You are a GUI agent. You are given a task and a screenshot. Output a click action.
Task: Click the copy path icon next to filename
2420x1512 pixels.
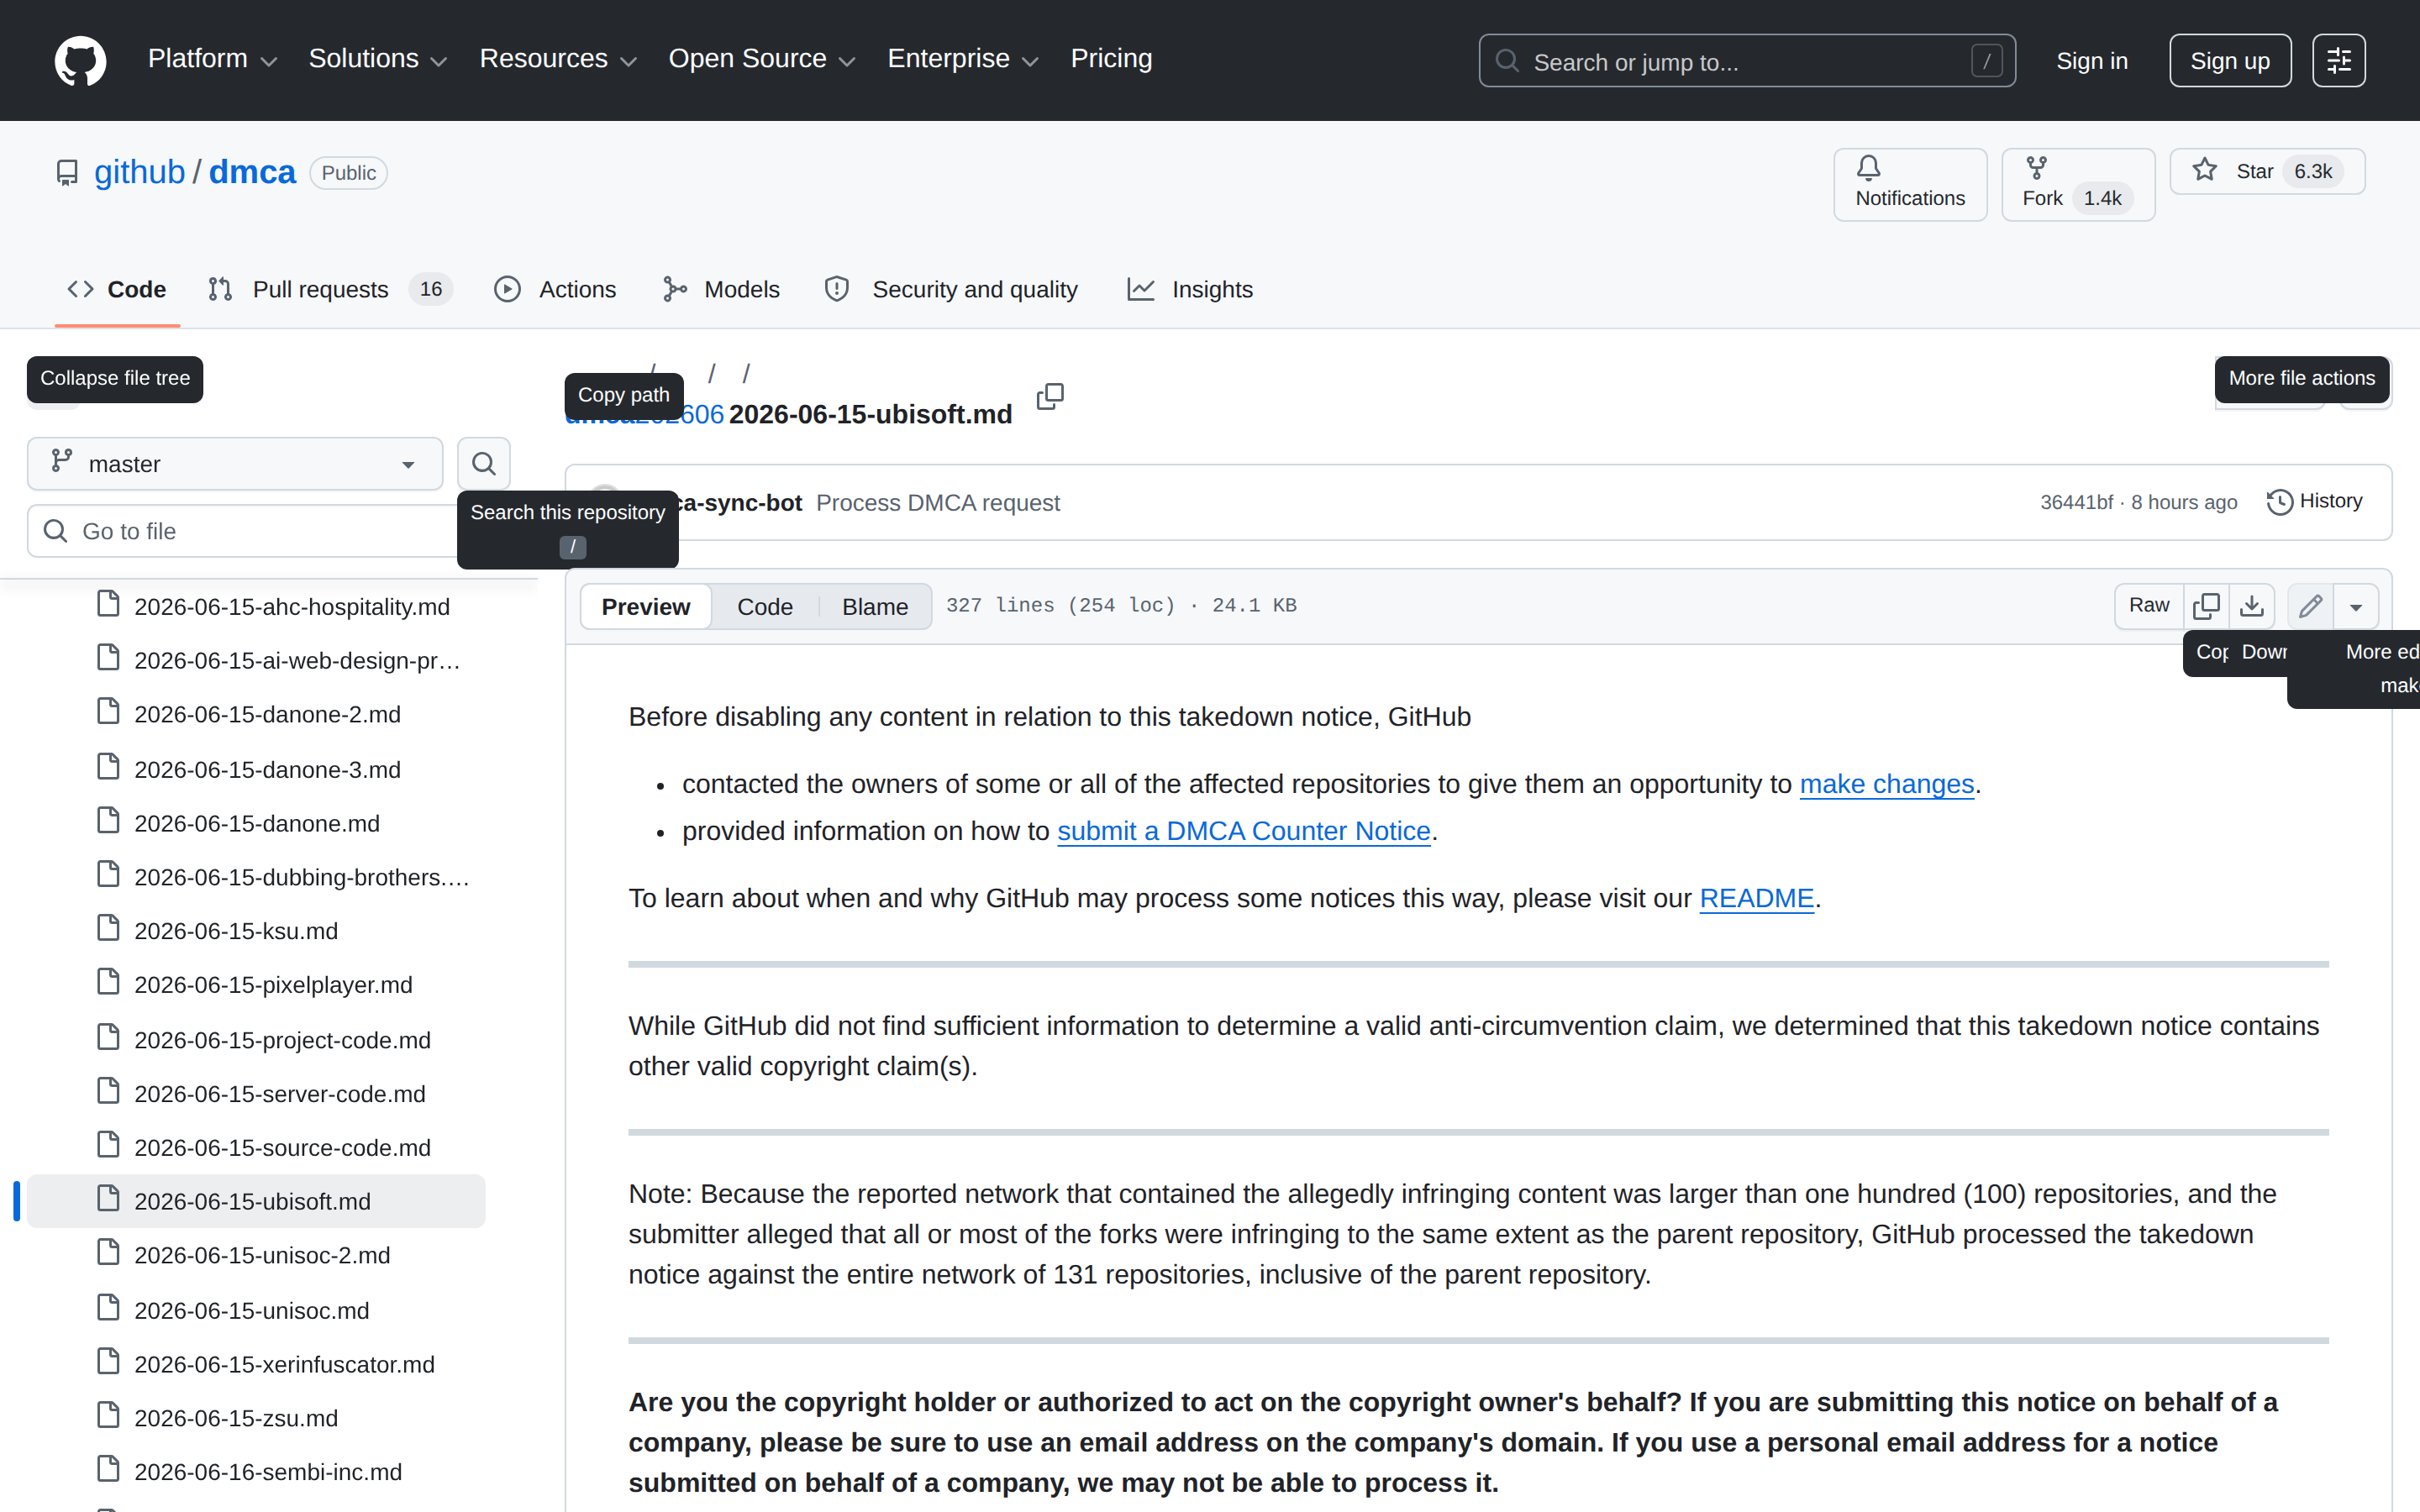pos(1050,397)
